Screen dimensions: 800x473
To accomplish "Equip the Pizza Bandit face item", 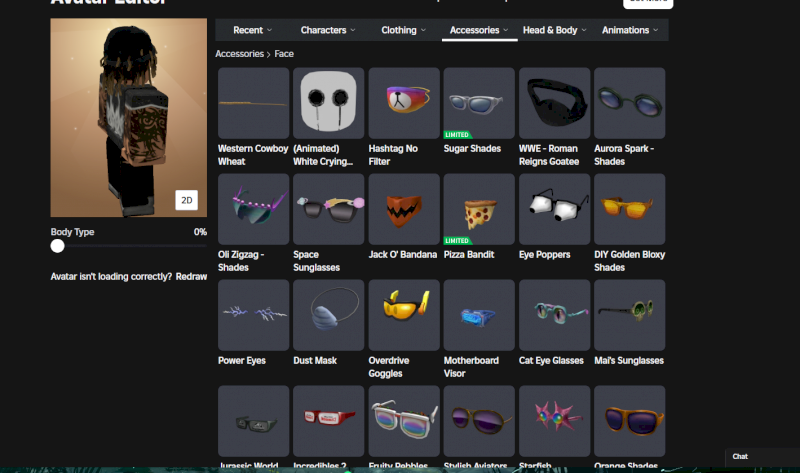I will [479, 209].
